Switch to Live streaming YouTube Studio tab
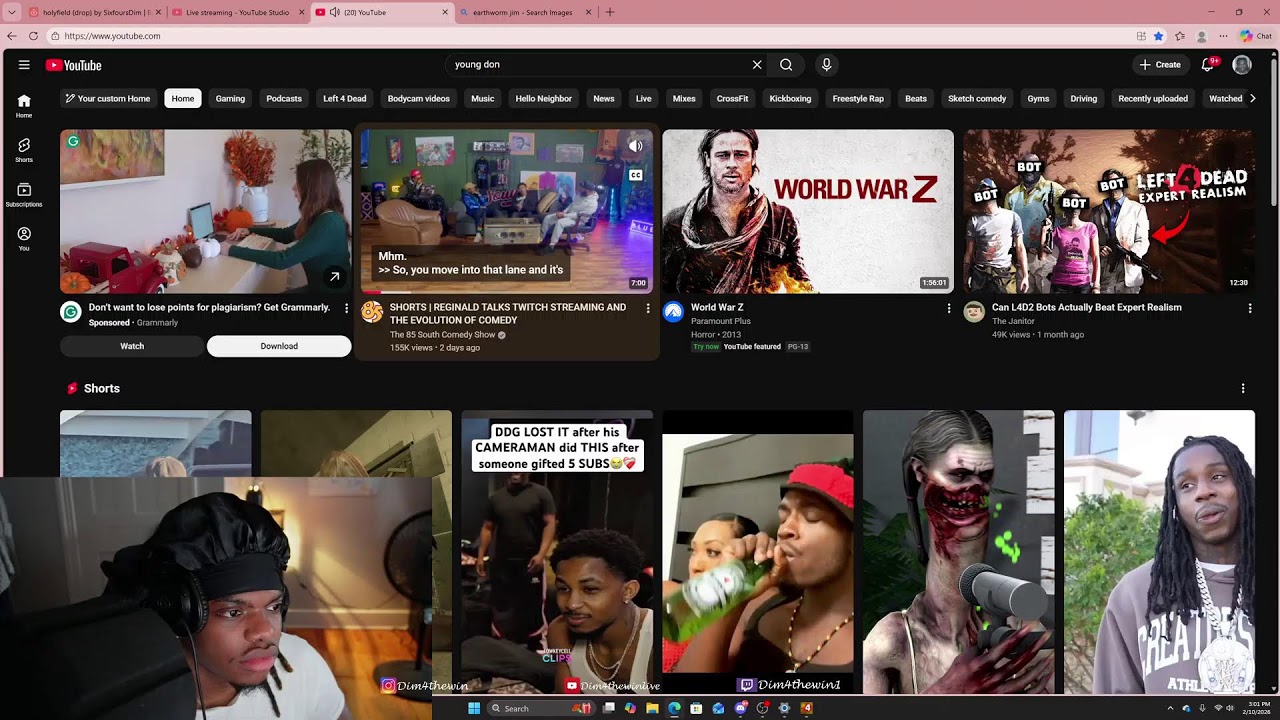This screenshot has width=1280, height=720. pos(238,12)
